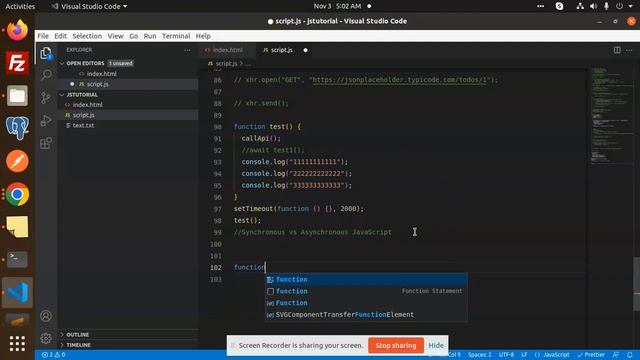The width and height of the screenshot is (640, 360).
Task: Open the Search view in activity bar
Action: [46, 75]
